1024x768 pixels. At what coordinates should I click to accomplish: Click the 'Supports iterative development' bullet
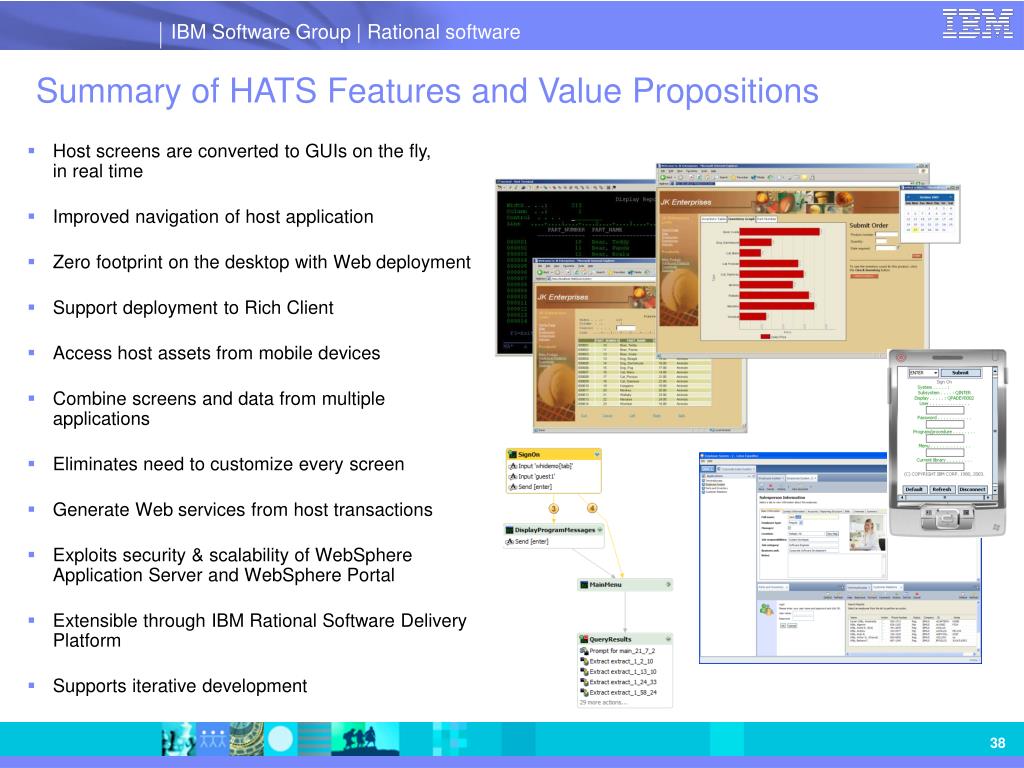[180, 686]
